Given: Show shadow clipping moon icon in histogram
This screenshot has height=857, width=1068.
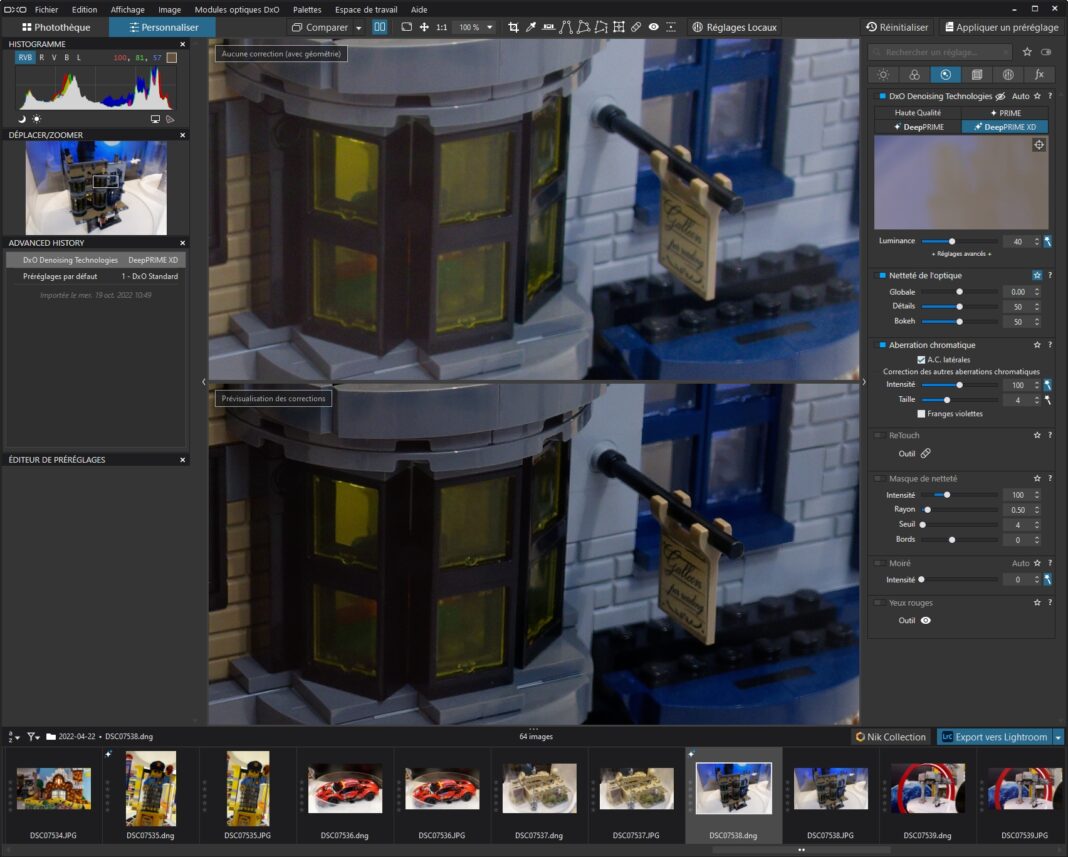Looking at the screenshot, I should [22, 119].
